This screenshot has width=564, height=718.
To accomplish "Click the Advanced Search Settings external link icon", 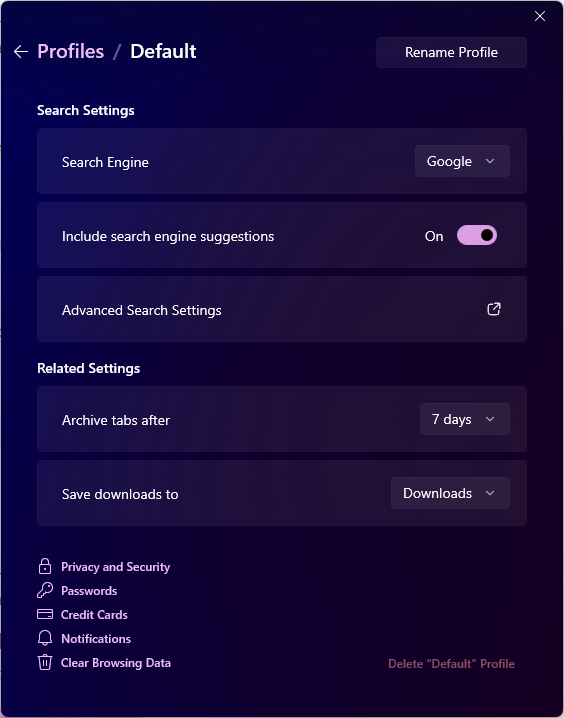I will point(494,309).
